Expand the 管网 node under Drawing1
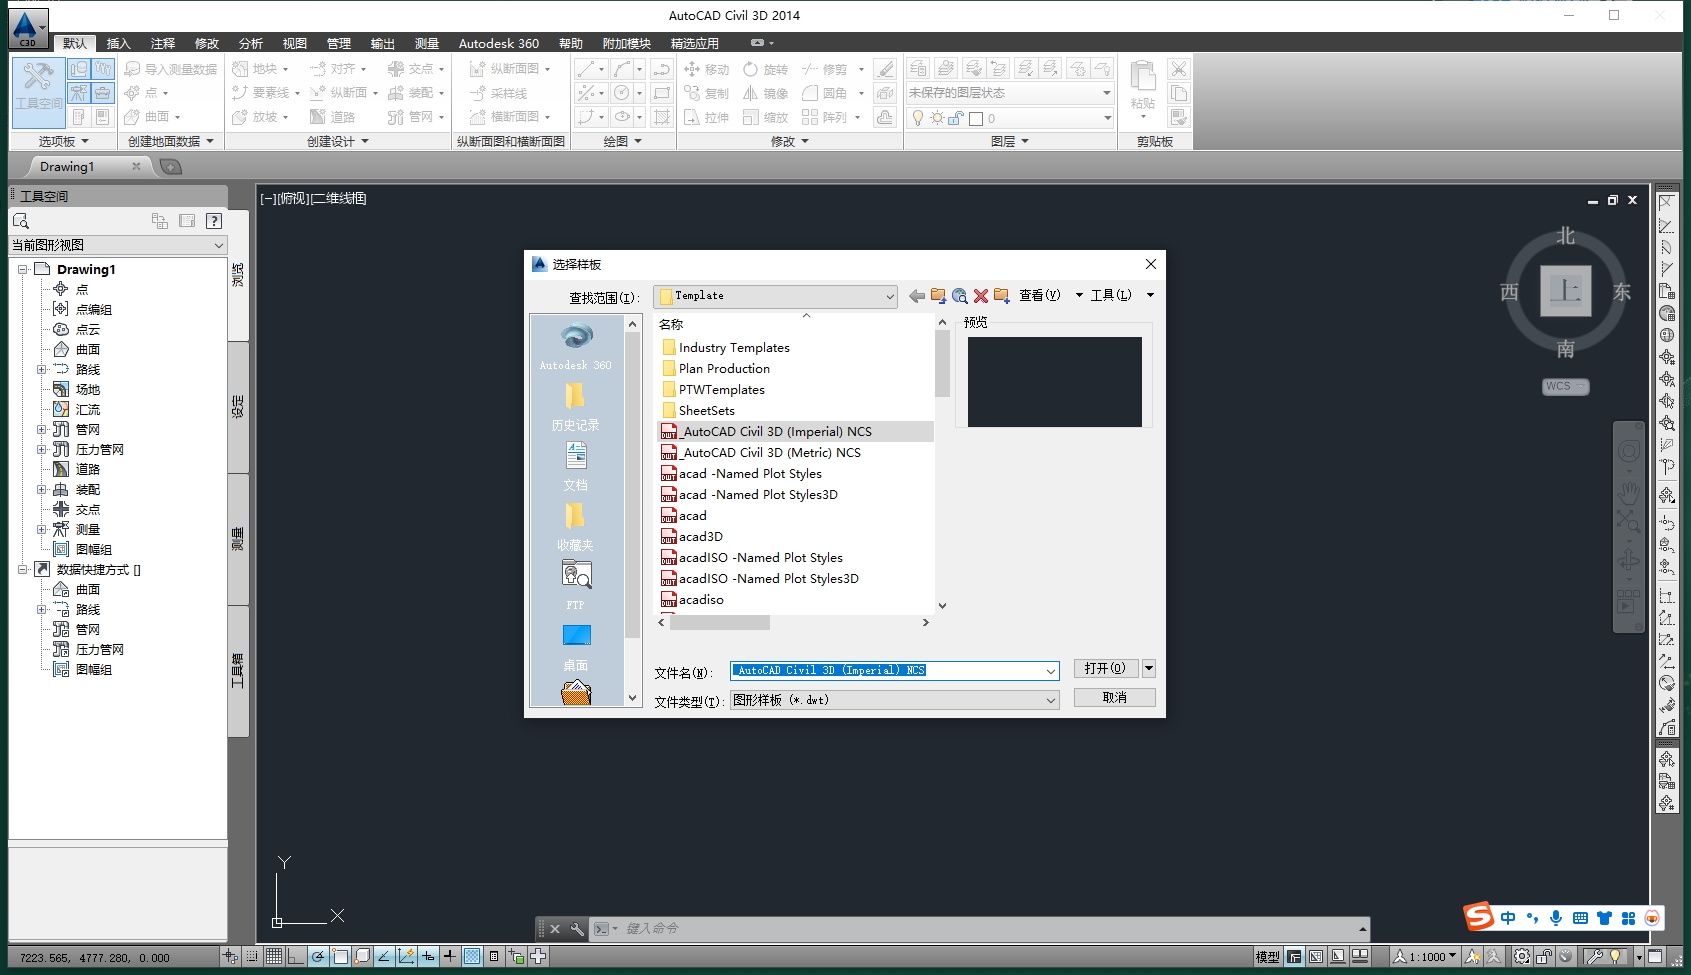This screenshot has height=975, width=1691. pos(41,430)
